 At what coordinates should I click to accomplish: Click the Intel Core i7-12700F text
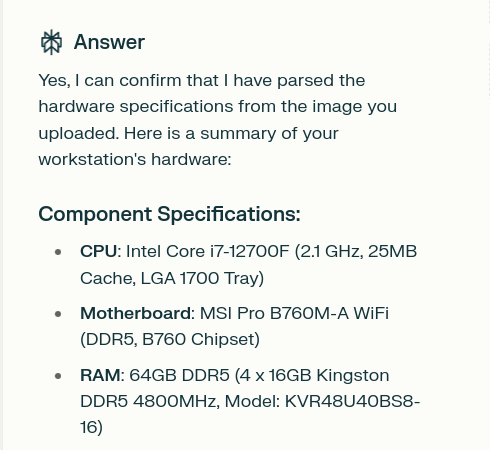click(x=207, y=251)
